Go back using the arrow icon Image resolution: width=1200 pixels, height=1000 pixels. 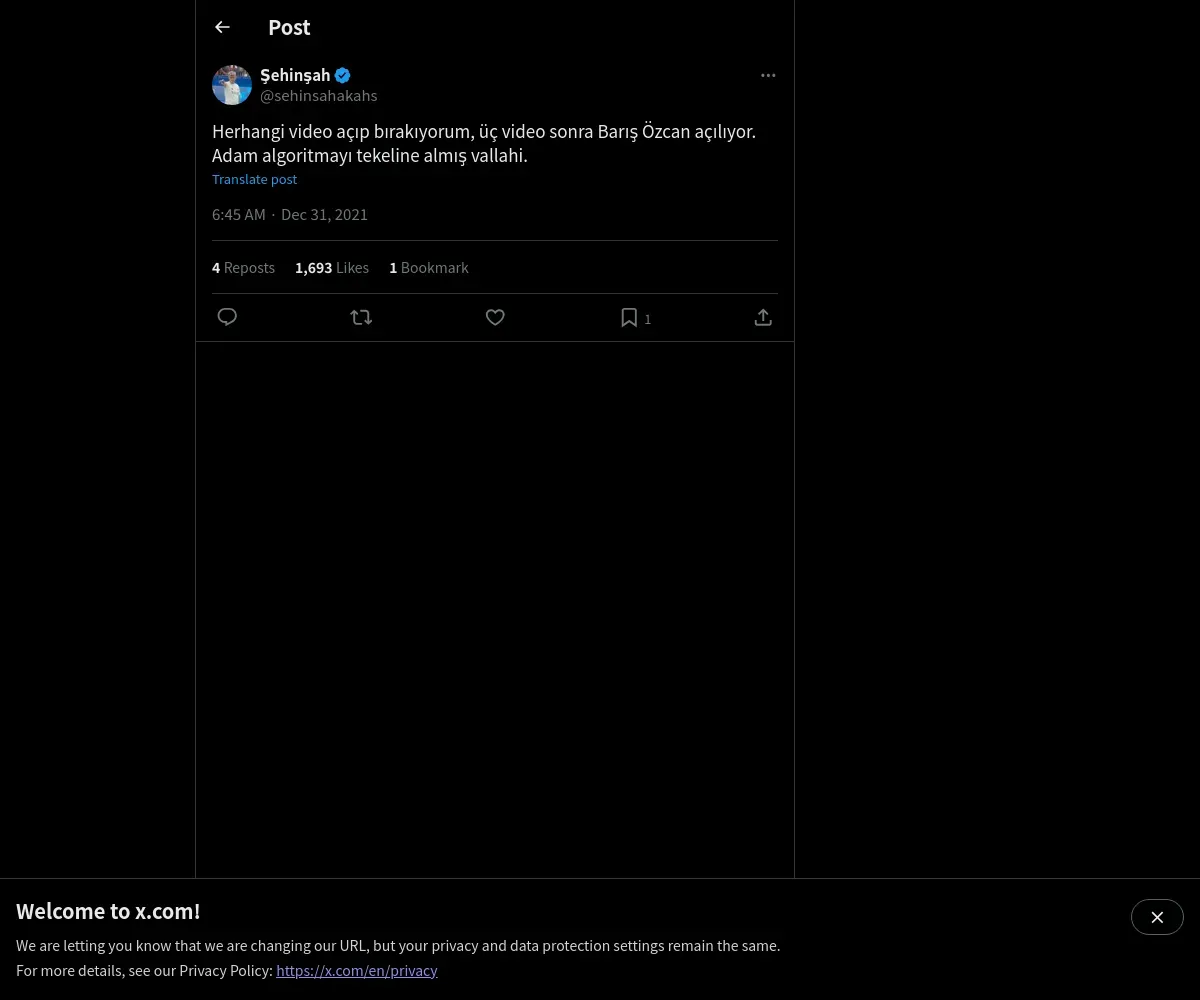coord(222,27)
